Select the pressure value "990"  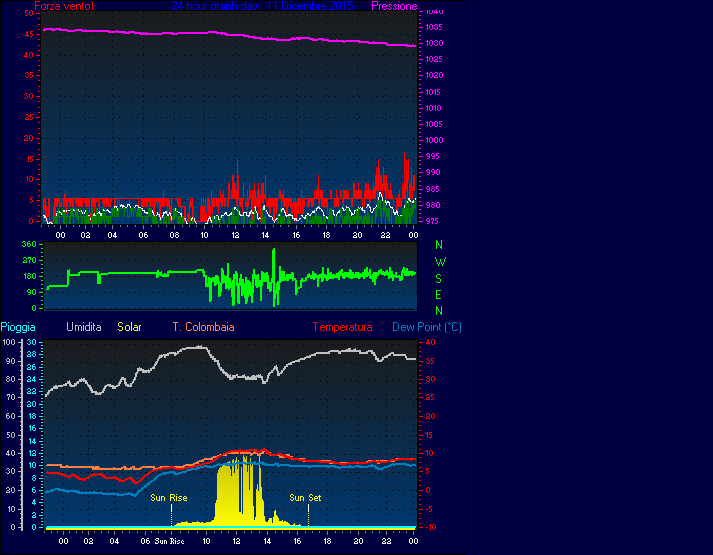pyautogui.click(x=432, y=172)
